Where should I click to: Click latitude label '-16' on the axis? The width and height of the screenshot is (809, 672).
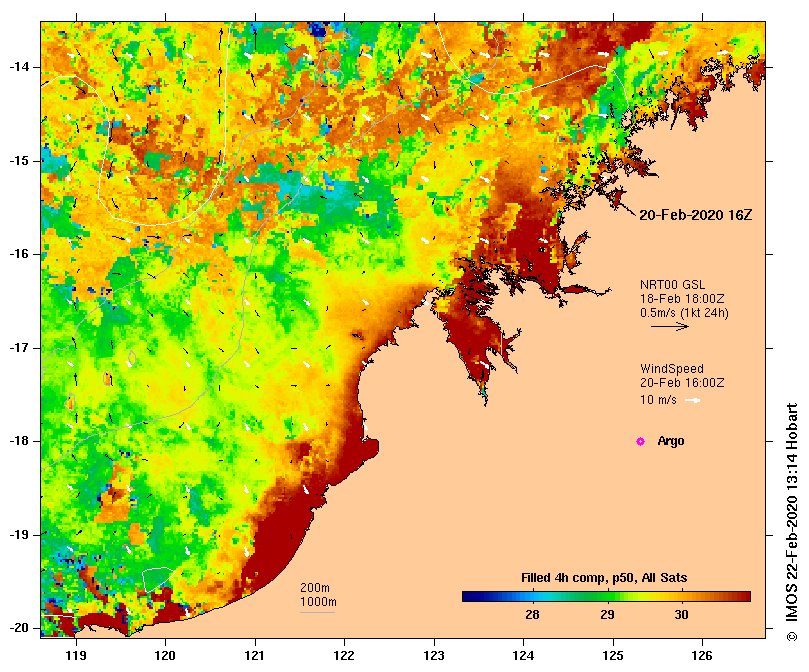pos(20,254)
